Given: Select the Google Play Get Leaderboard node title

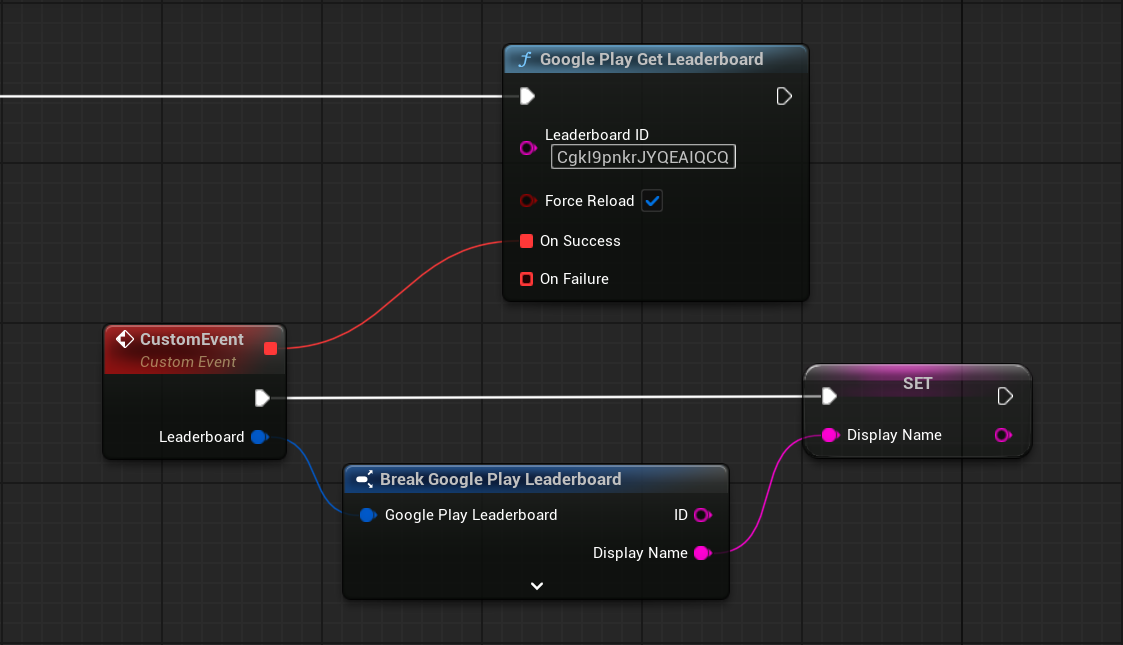Looking at the screenshot, I should pos(650,59).
